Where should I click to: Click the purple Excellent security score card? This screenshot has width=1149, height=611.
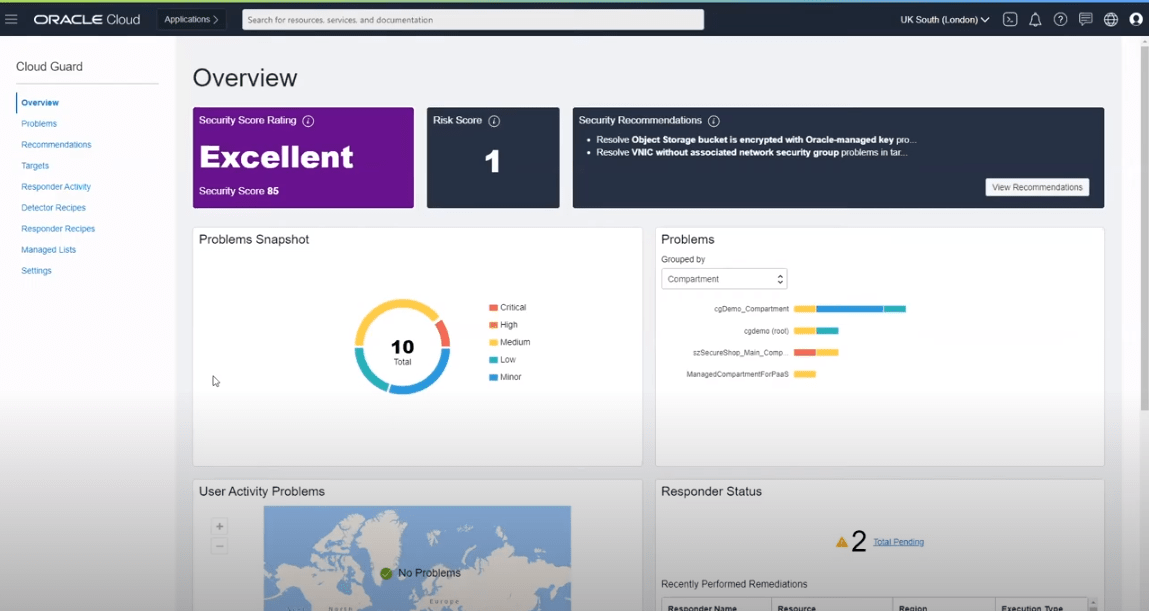pos(303,158)
